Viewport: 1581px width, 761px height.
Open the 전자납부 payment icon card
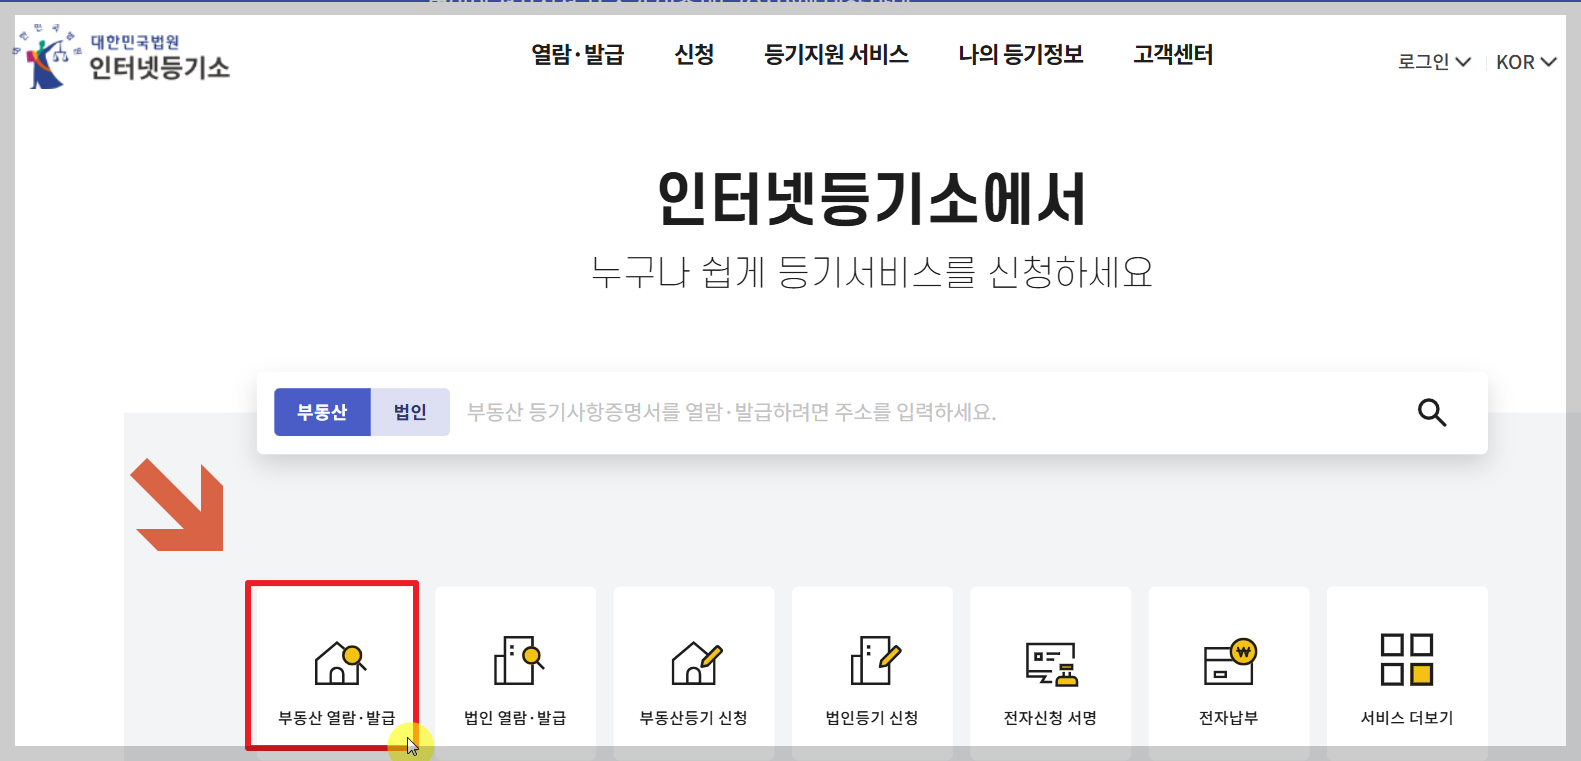1229,673
